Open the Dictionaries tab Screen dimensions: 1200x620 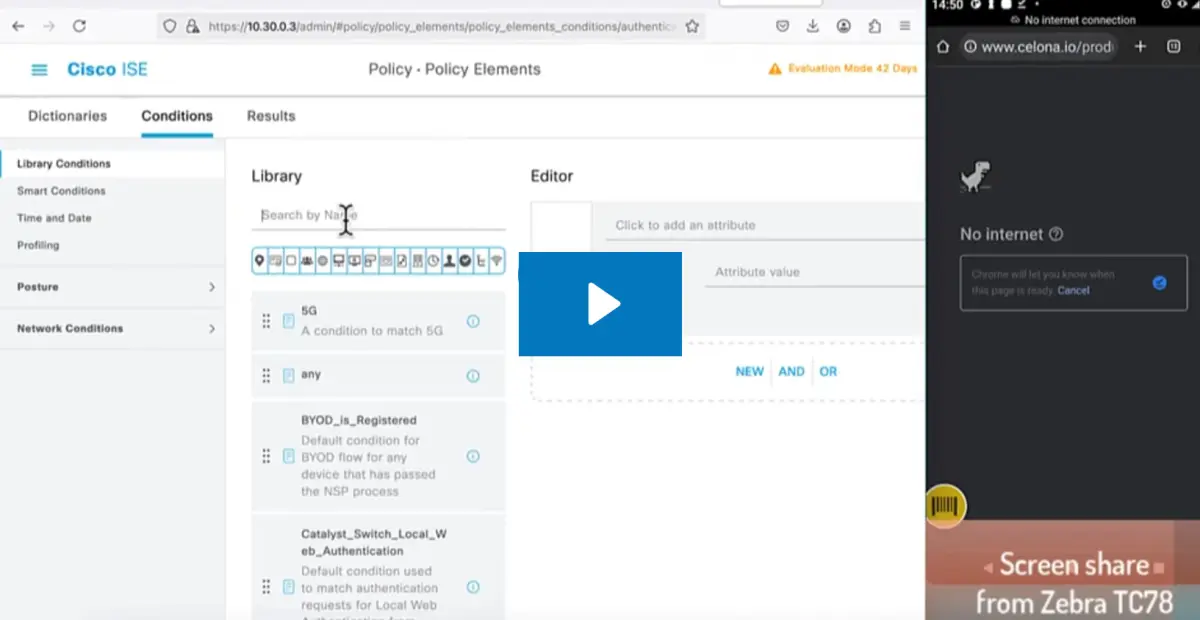pos(67,116)
